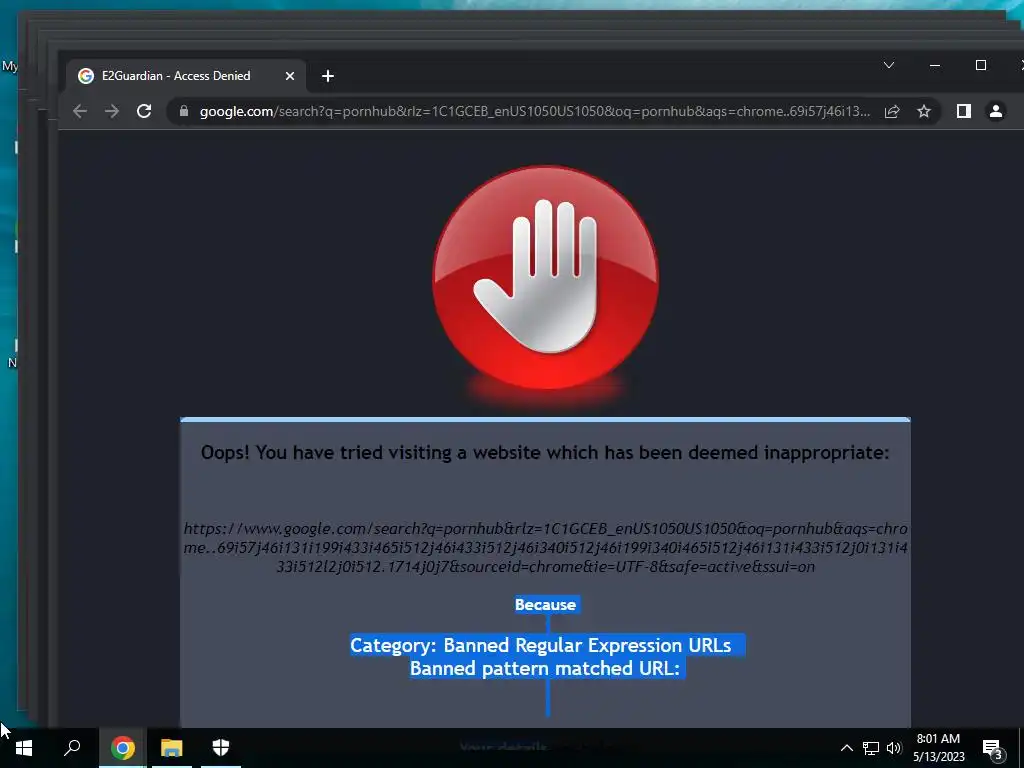Viewport: 1024px width, 768px height.
Task: Click the forward navigation arrow
Action: [112, 111]
